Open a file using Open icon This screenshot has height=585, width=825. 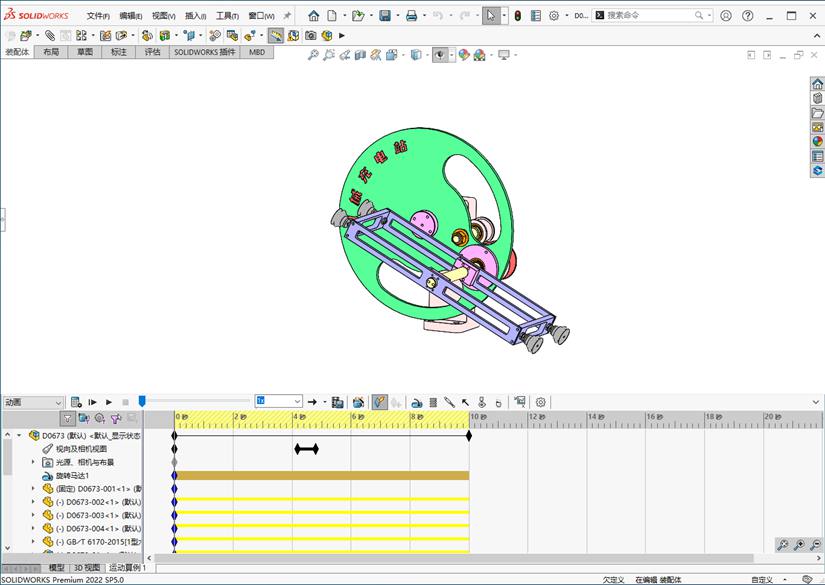coord(358,16)
